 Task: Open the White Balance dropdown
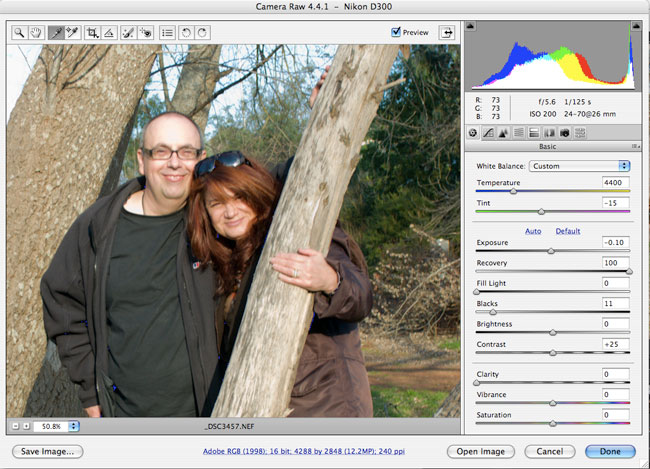click(x=580, y=166)
